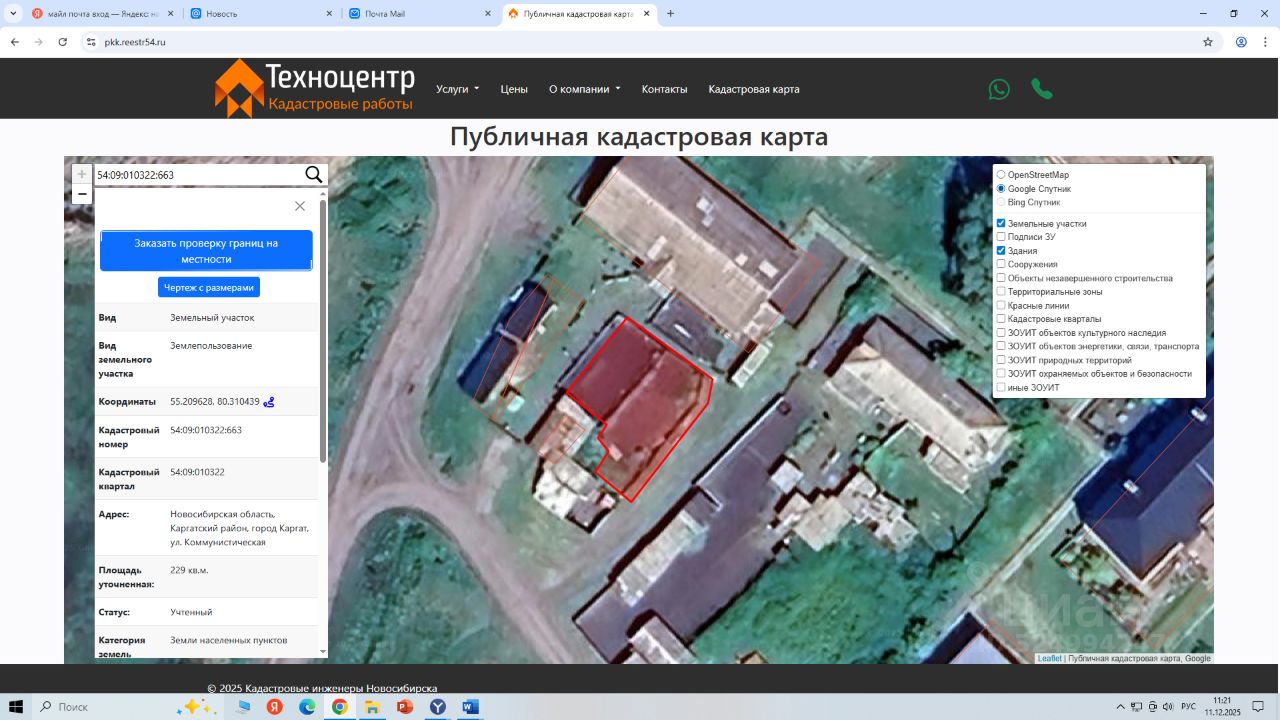Click the browser address bar
The image size is (1280, 720).
pyautogui.click(x=640, y=42)
